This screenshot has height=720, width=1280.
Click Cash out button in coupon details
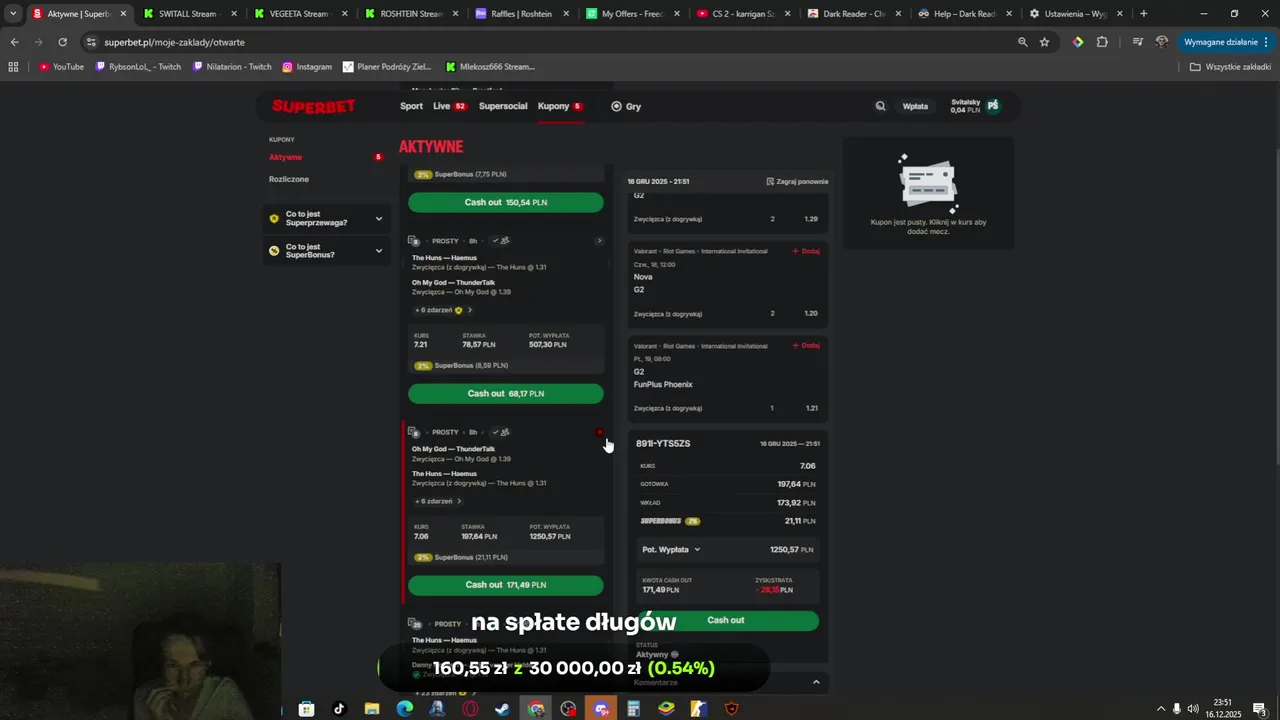pyautogui.click(x=726, y=620)
